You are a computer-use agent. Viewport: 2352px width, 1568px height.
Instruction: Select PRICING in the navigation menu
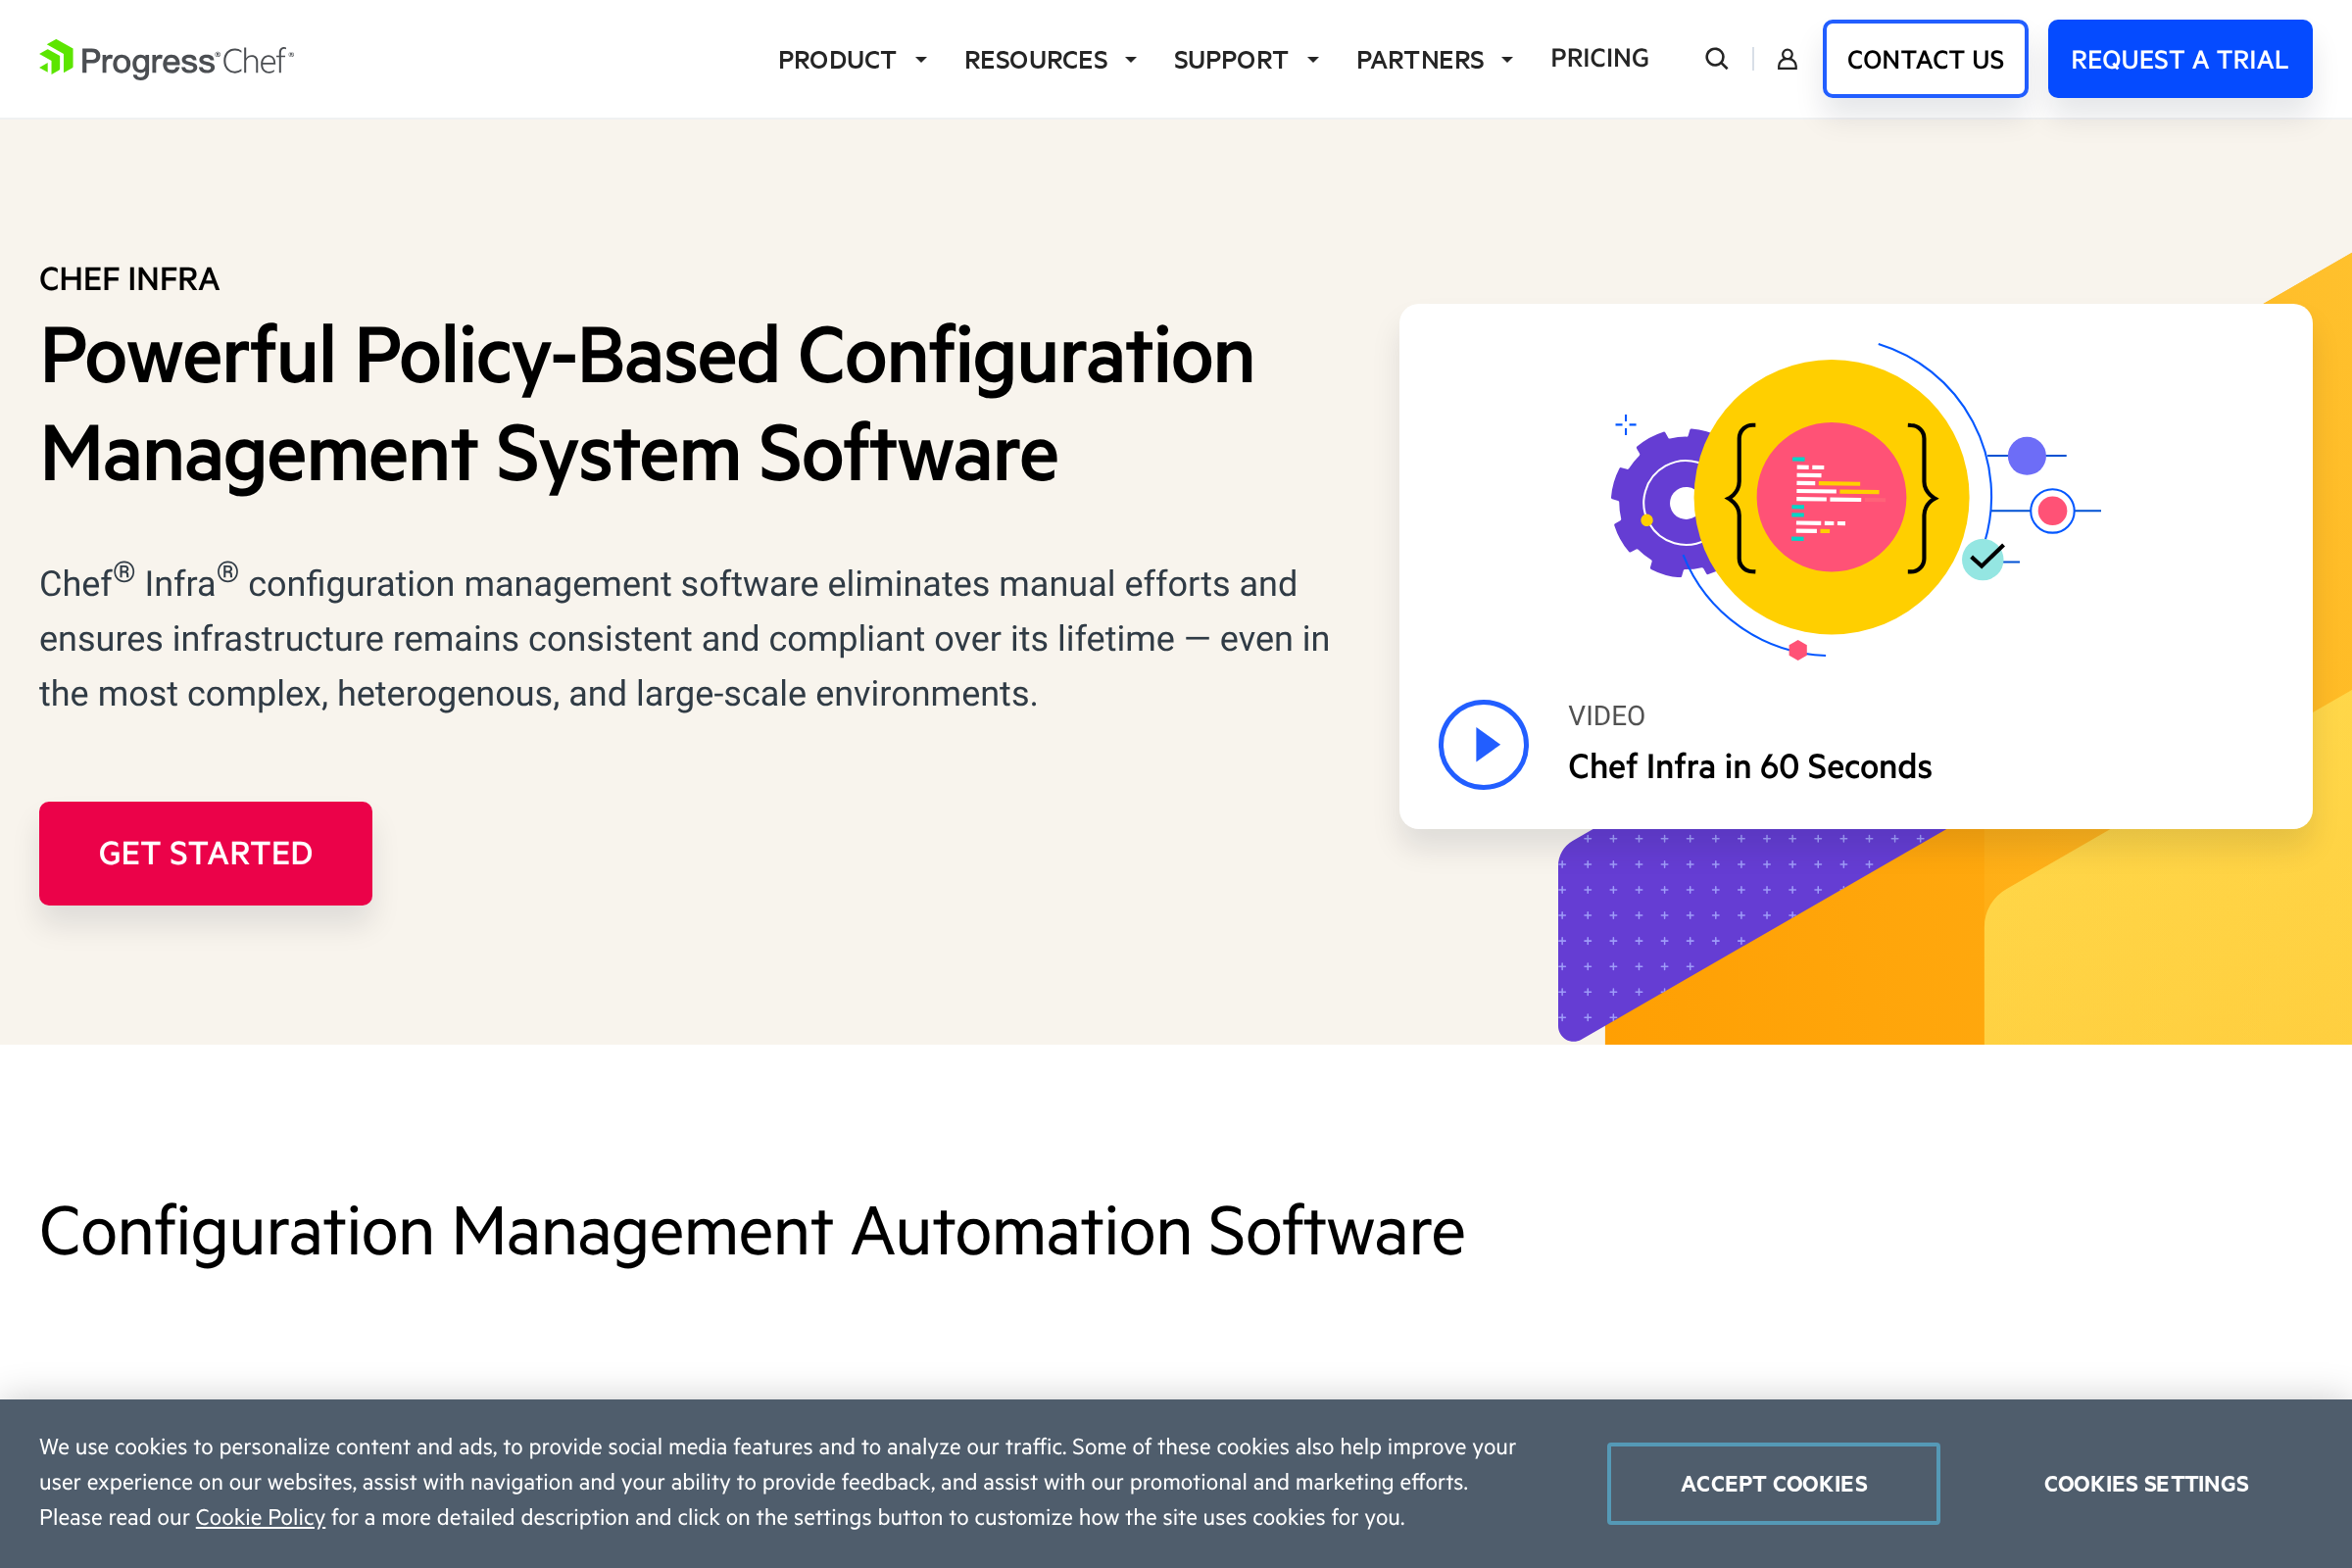tap(1599, 57)
